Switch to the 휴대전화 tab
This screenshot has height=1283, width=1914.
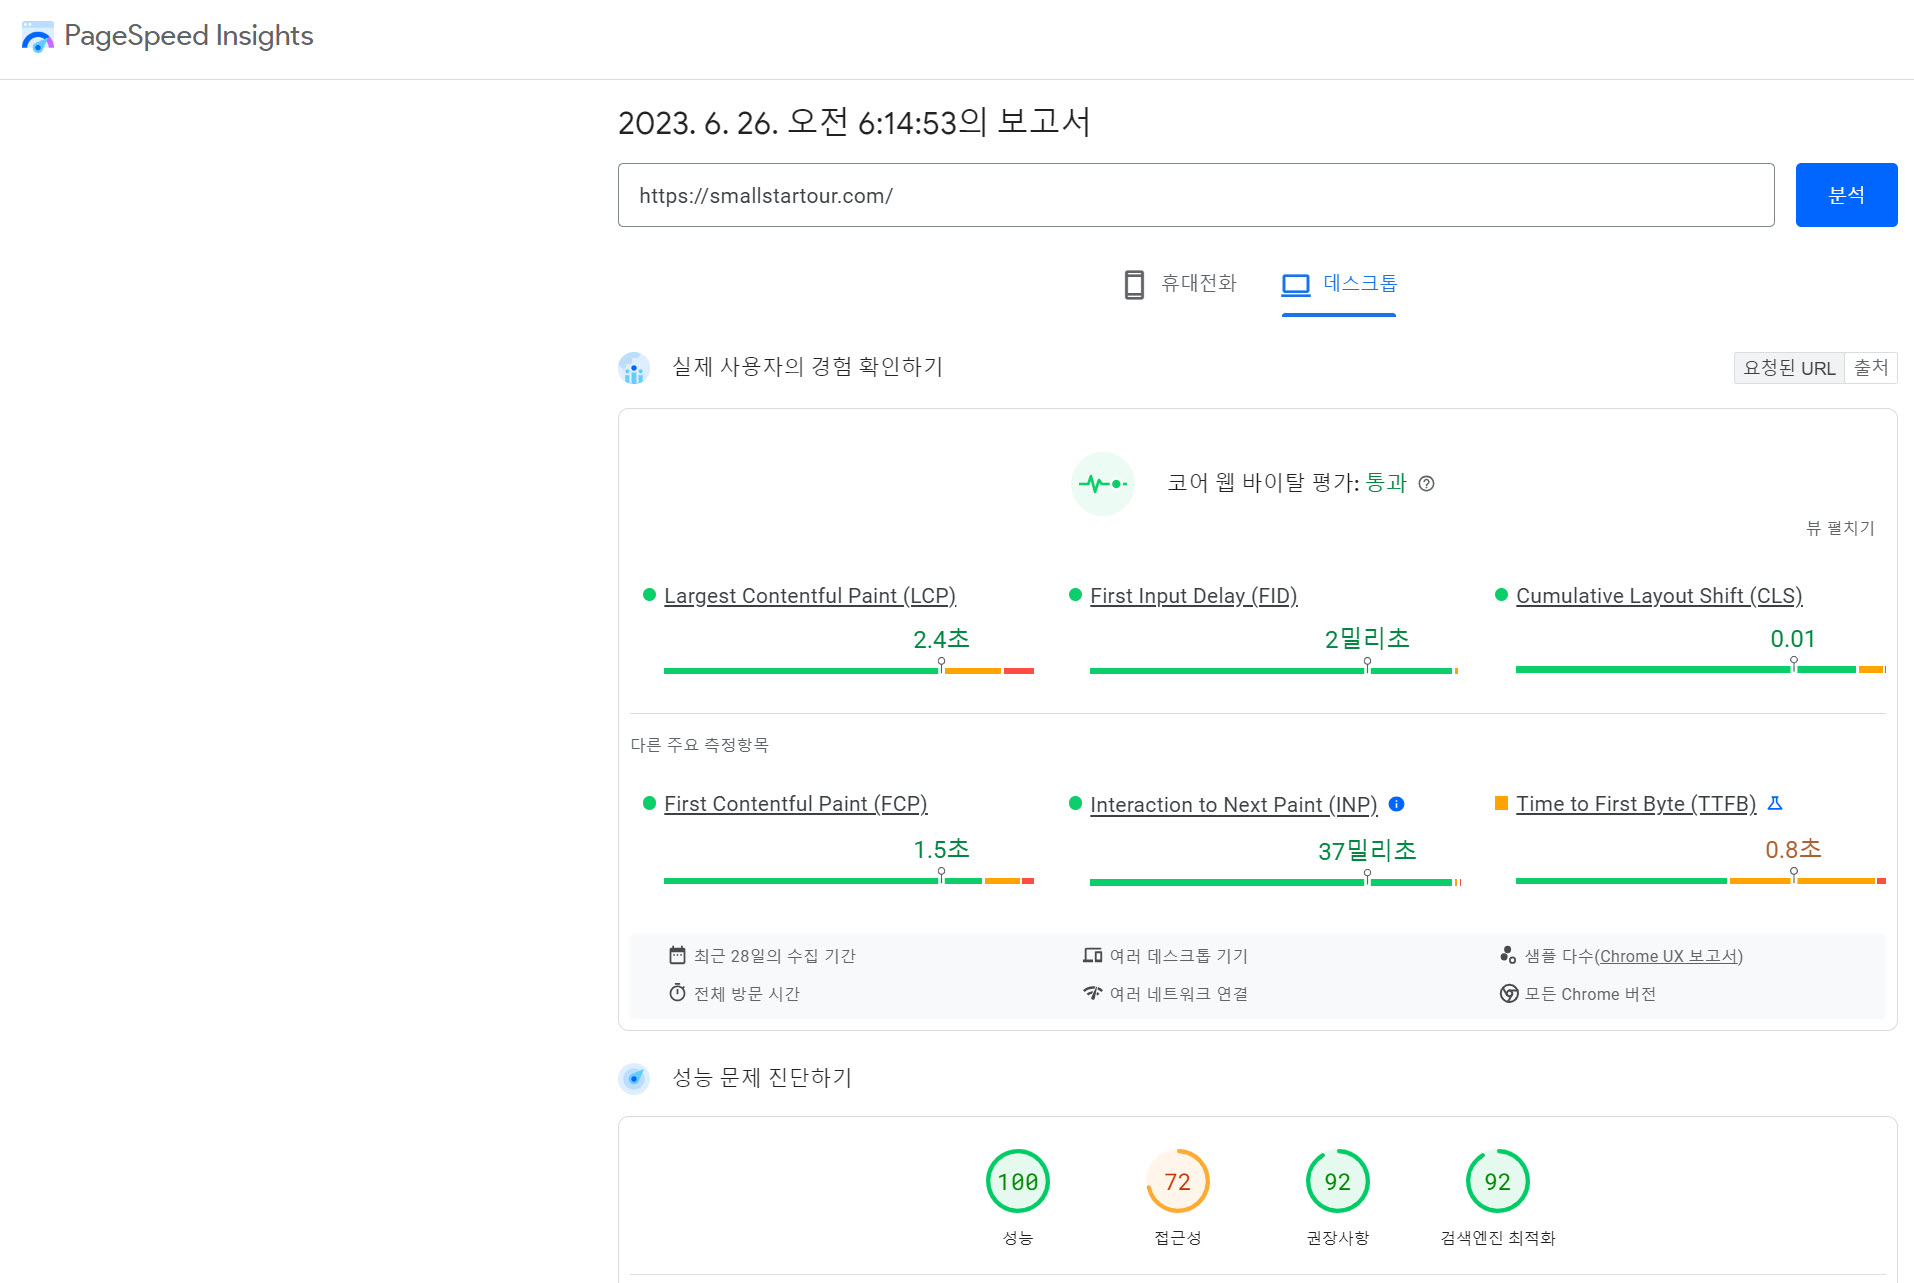[1180, 284]
